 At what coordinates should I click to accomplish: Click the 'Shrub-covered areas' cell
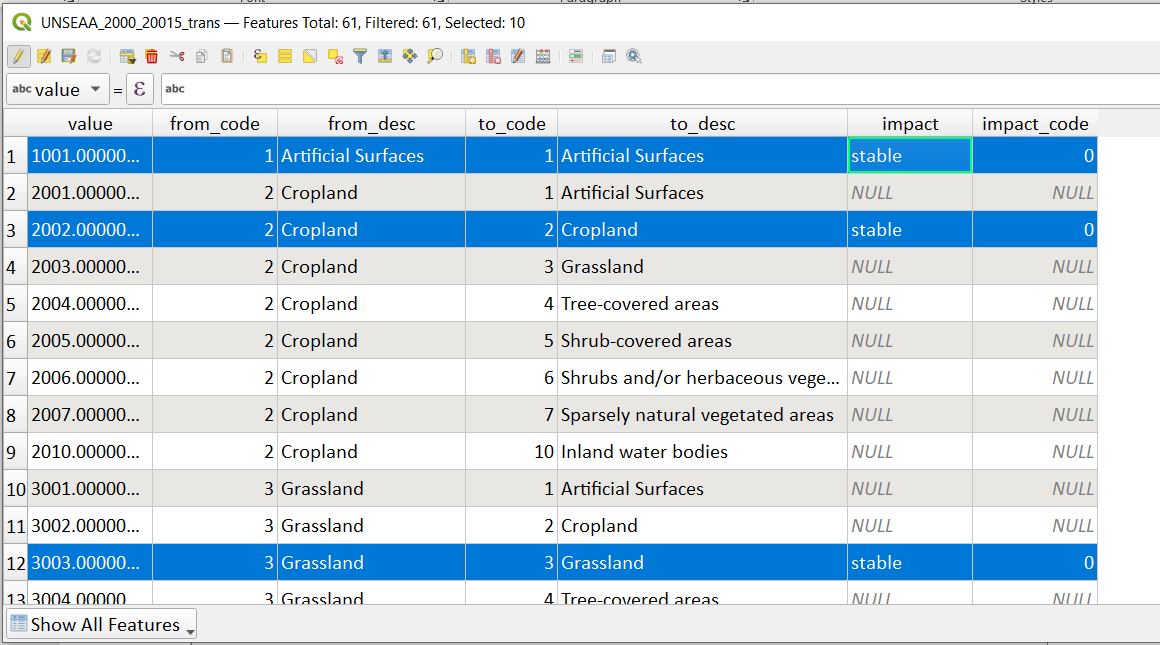(702, 341)
